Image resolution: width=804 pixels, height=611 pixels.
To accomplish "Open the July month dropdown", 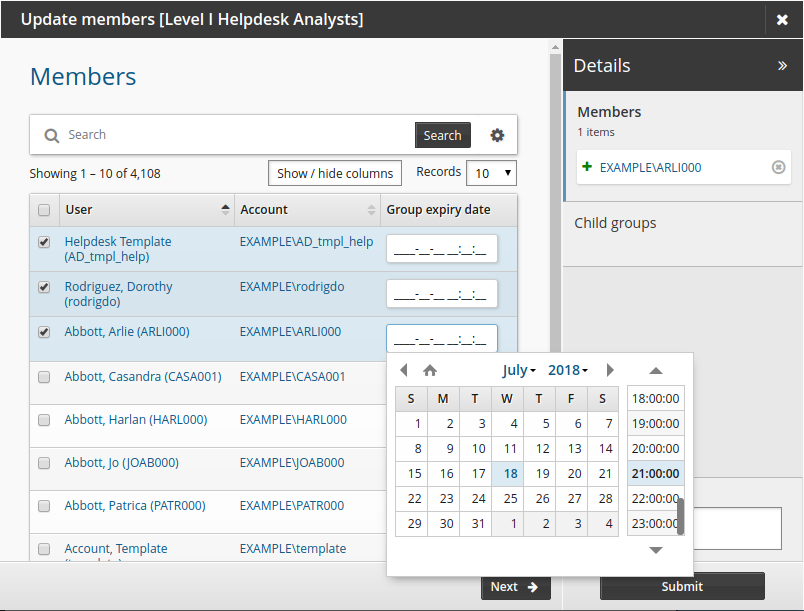I will tap(518, 370).
